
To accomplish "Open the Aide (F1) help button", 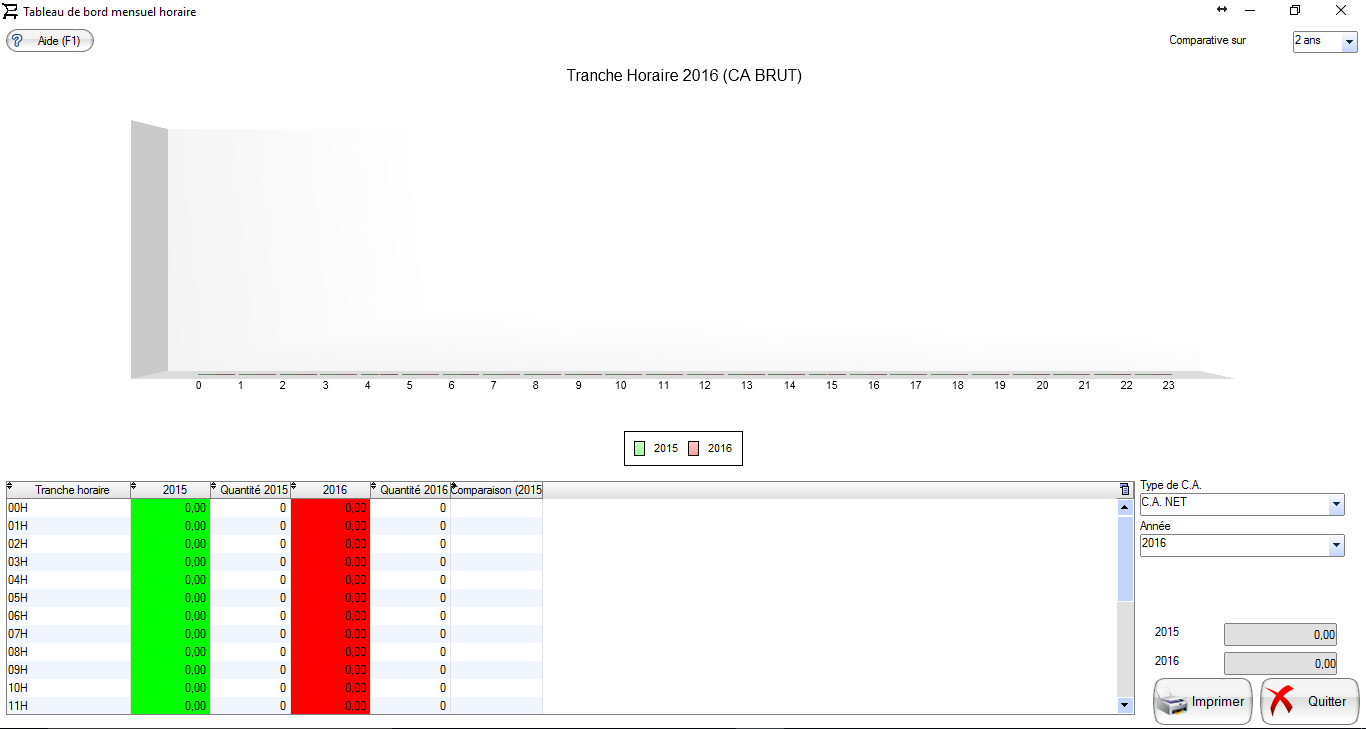I will (50, 41).
